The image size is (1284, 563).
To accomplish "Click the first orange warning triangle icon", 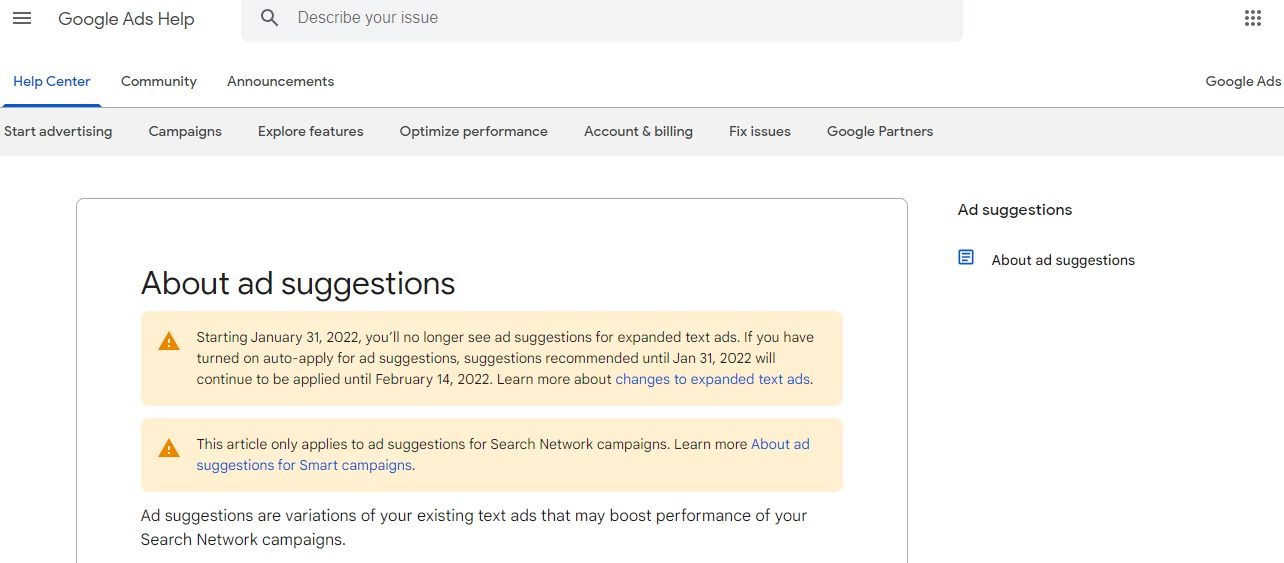I will tap(169, 342).
